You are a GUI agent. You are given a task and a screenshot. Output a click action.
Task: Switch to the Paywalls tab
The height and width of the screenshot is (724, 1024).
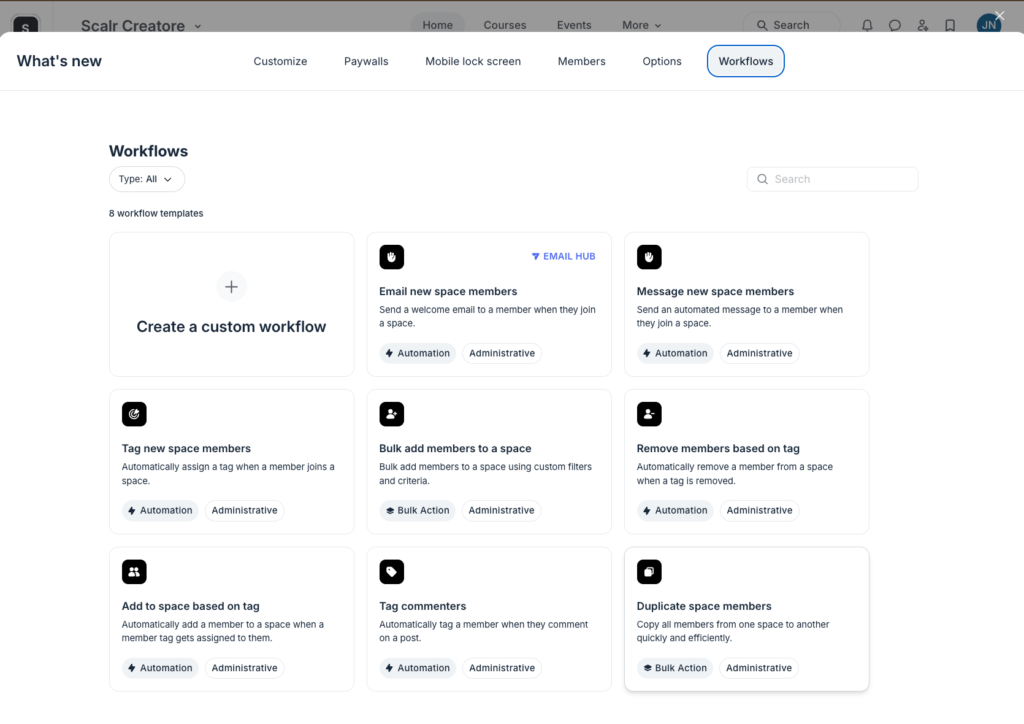366,61
